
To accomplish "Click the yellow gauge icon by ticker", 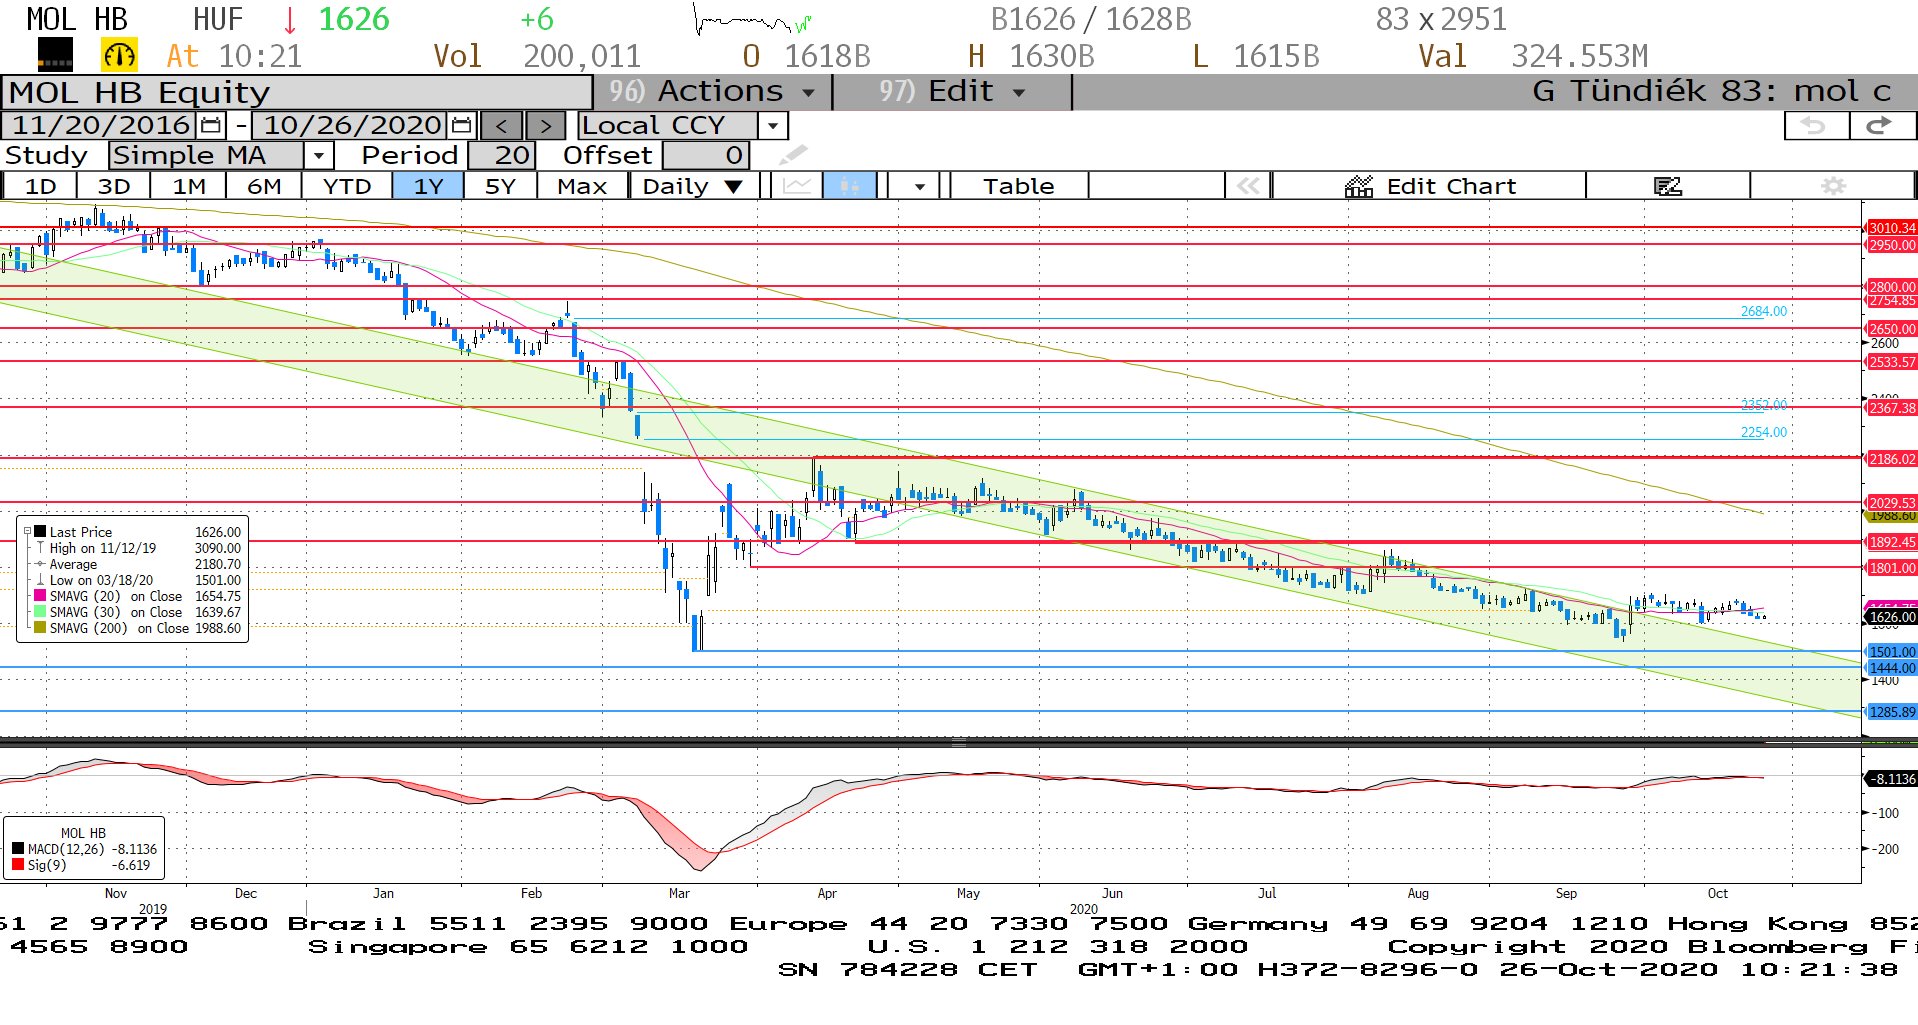I will point(119,55).
